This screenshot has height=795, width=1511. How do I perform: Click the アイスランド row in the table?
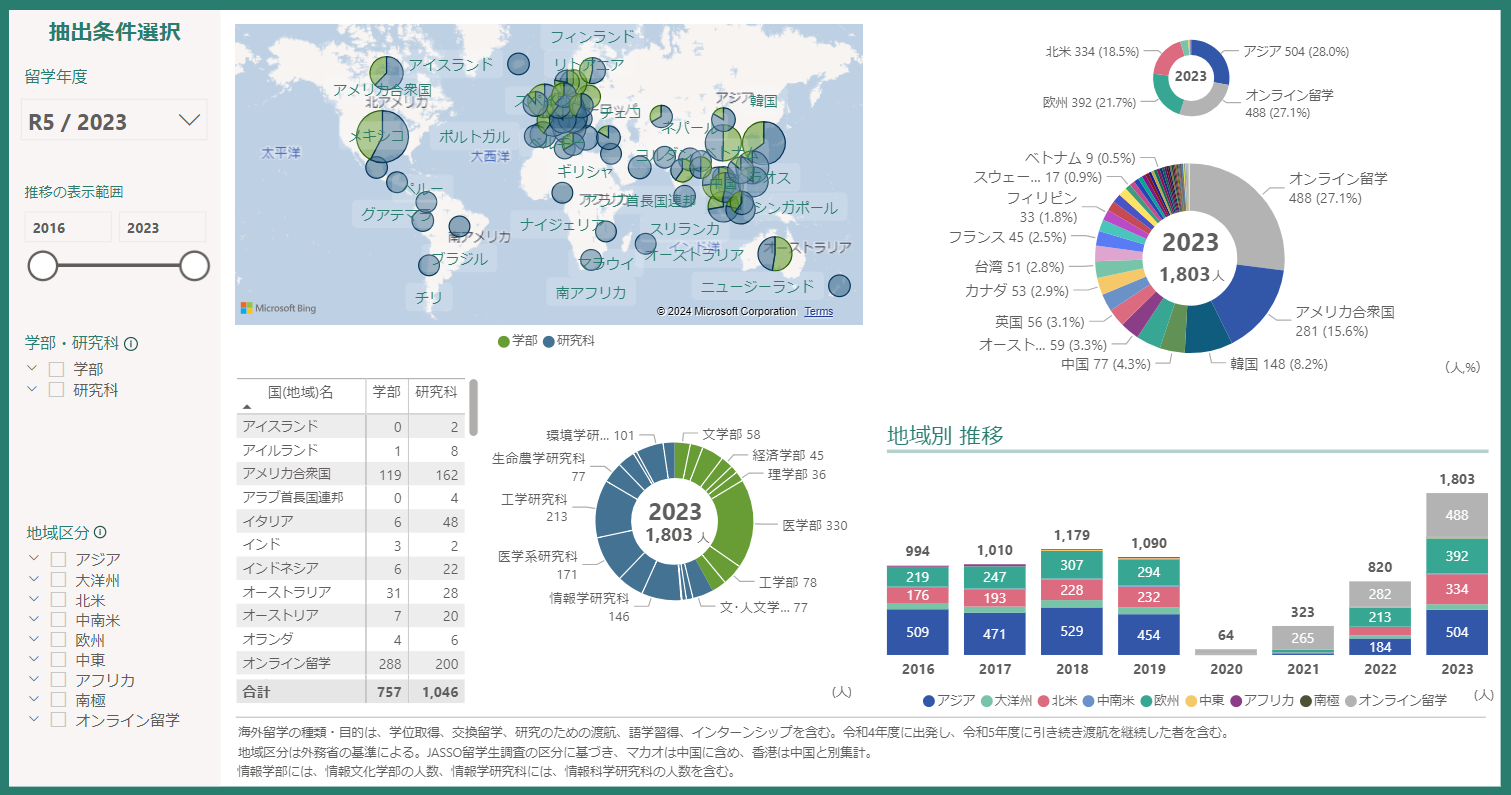[x=351, y=426]
